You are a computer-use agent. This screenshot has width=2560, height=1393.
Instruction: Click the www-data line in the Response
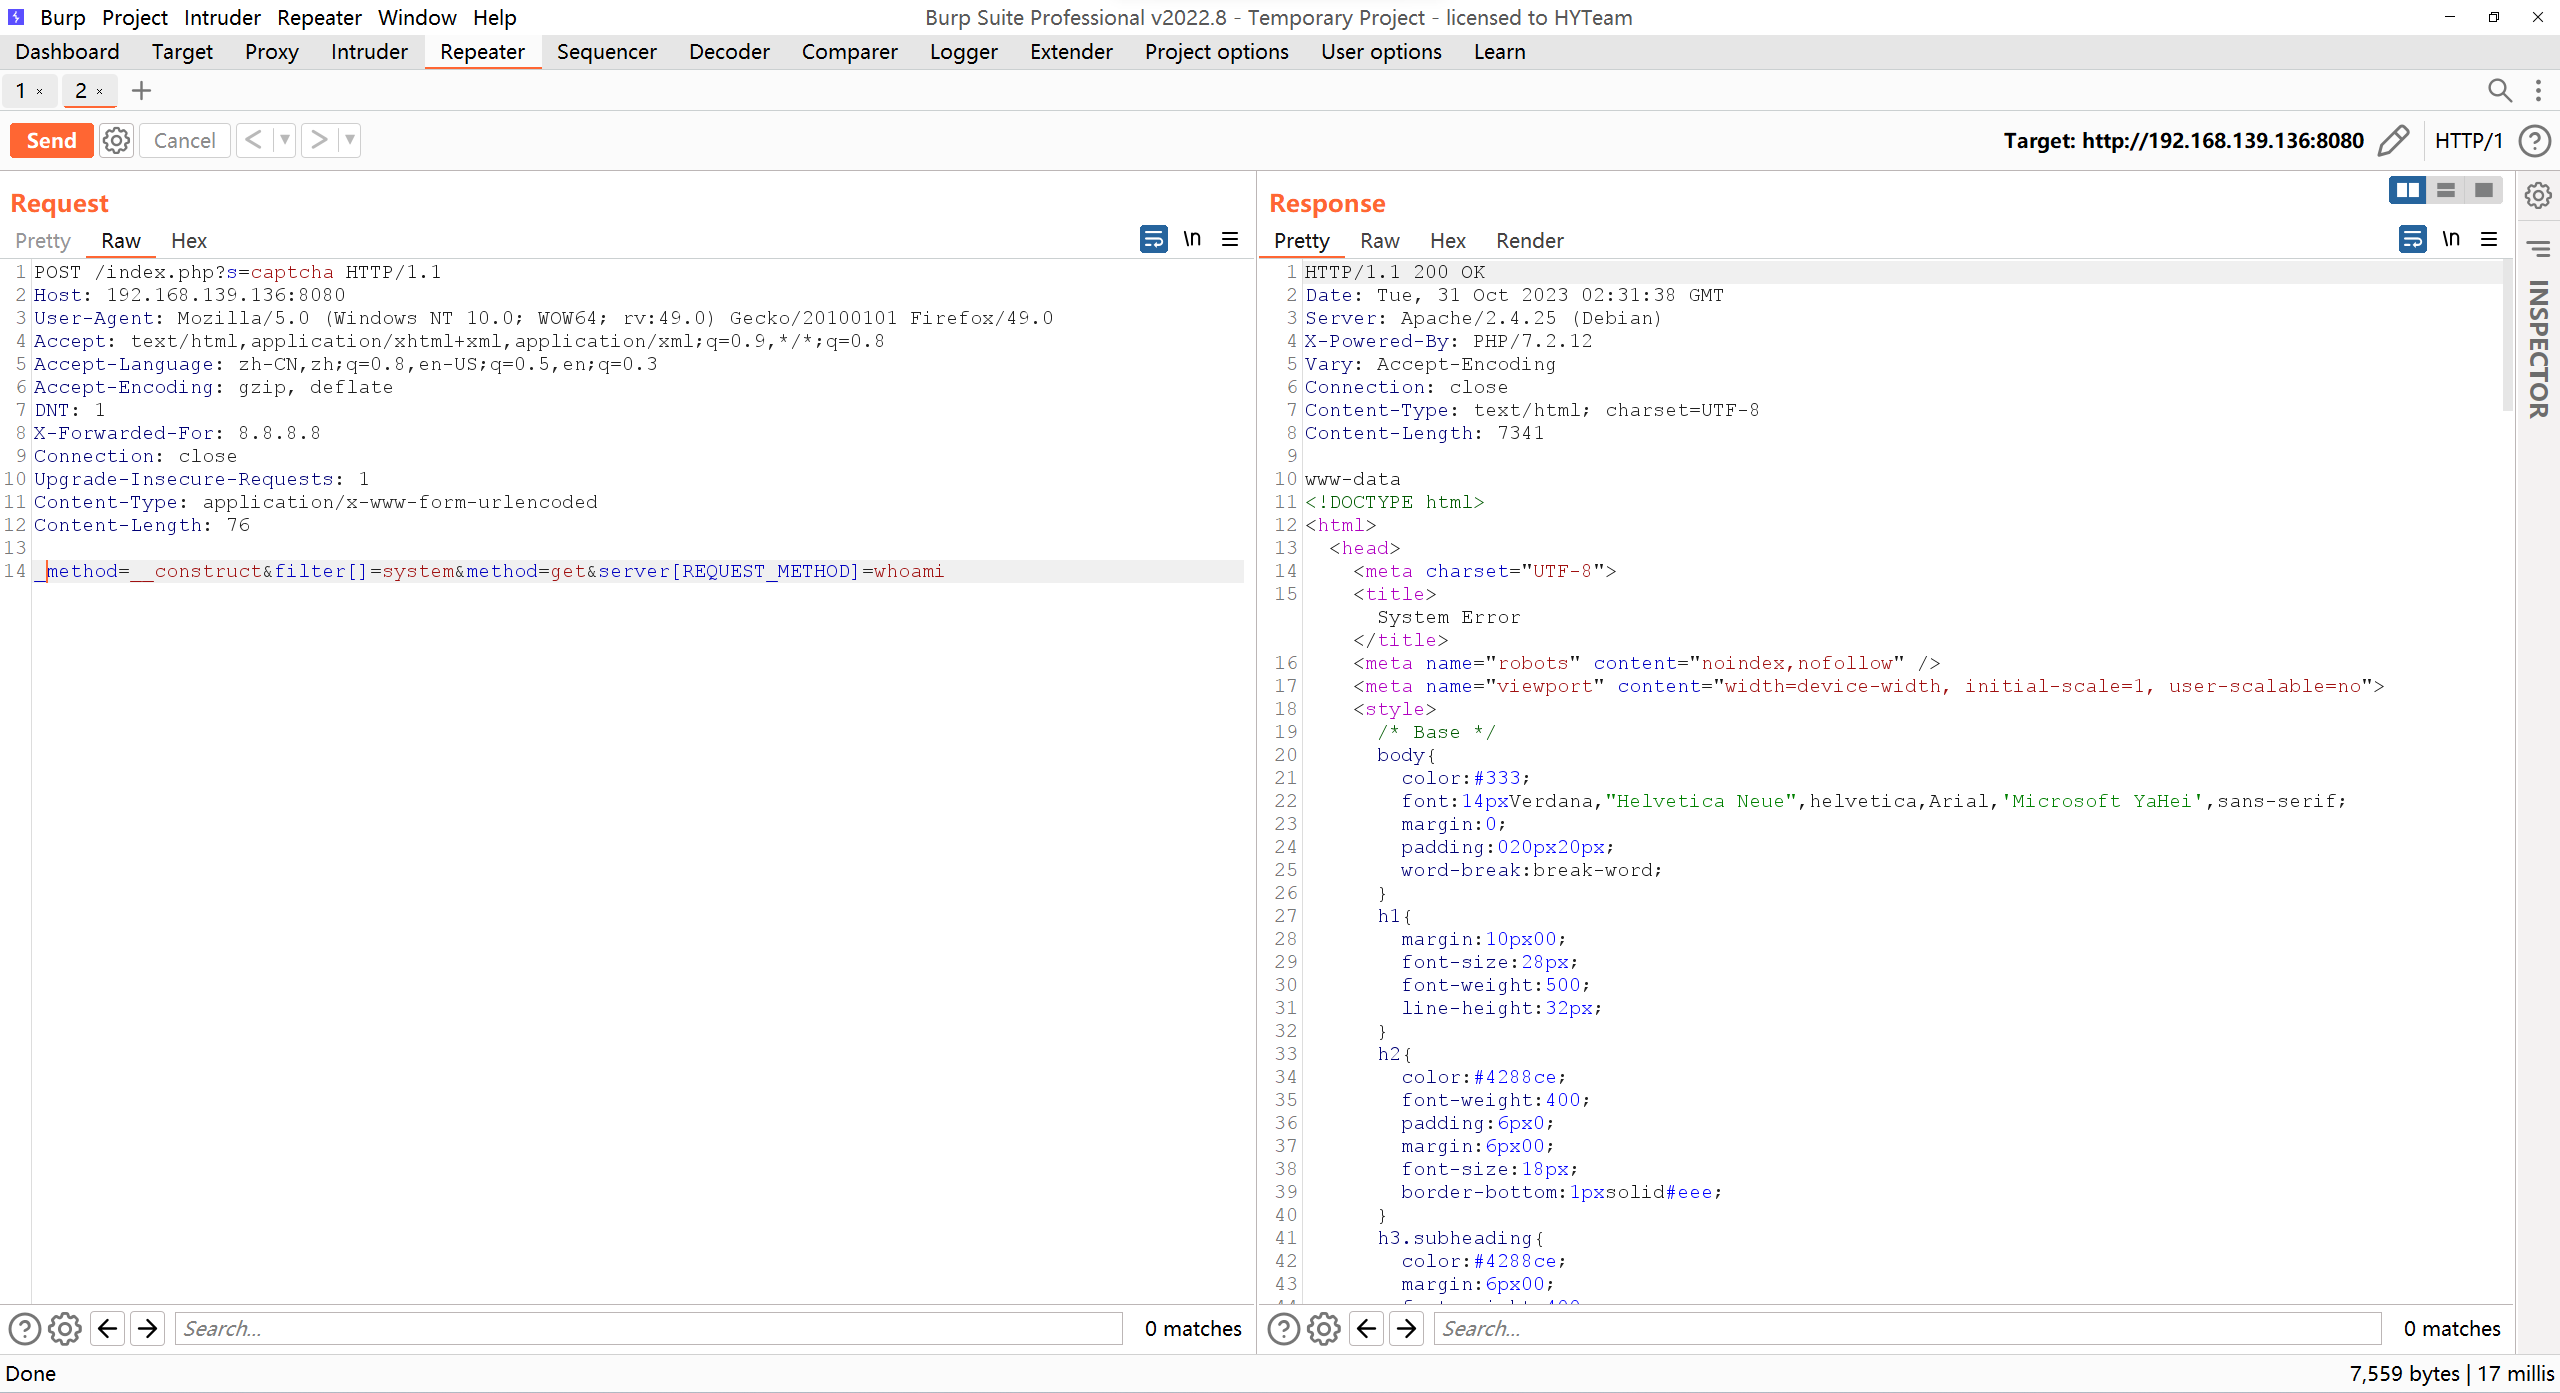tap(1352, 479)
